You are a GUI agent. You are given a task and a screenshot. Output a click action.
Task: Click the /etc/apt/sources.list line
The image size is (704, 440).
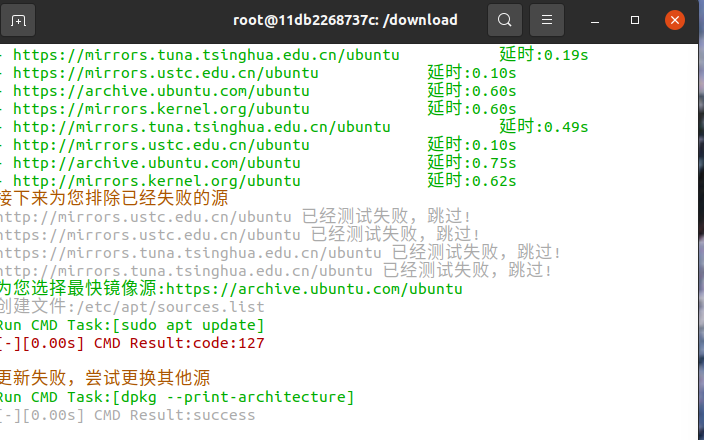(132, 307)
